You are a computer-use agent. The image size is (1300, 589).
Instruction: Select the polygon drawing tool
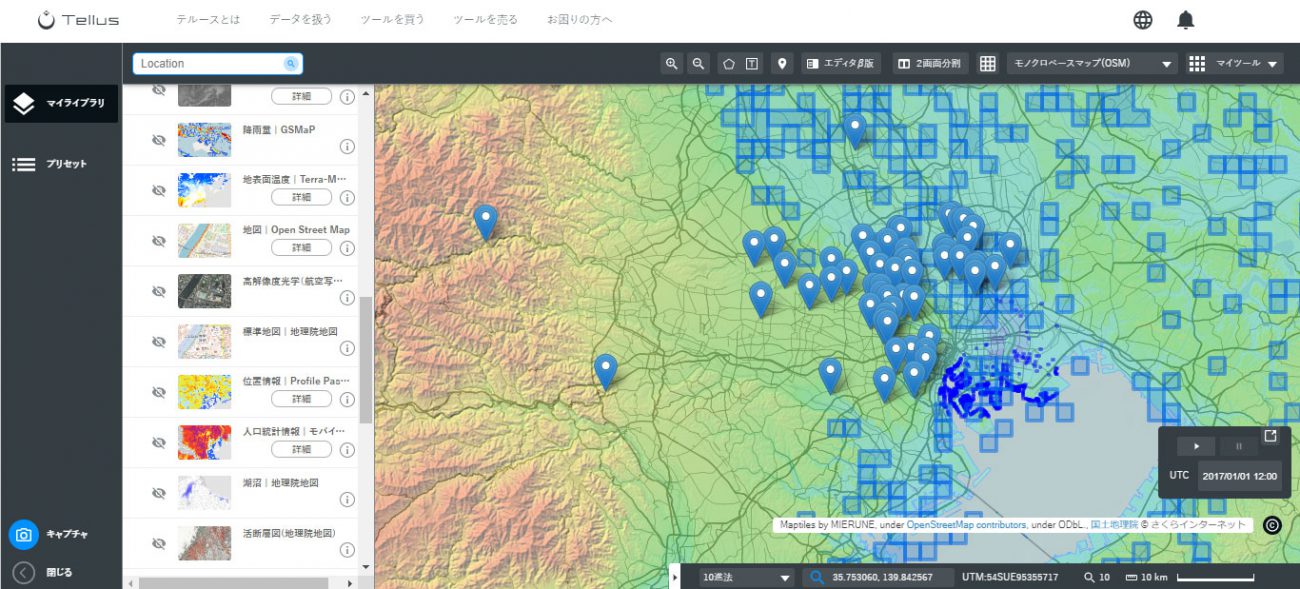click(729, 63)
